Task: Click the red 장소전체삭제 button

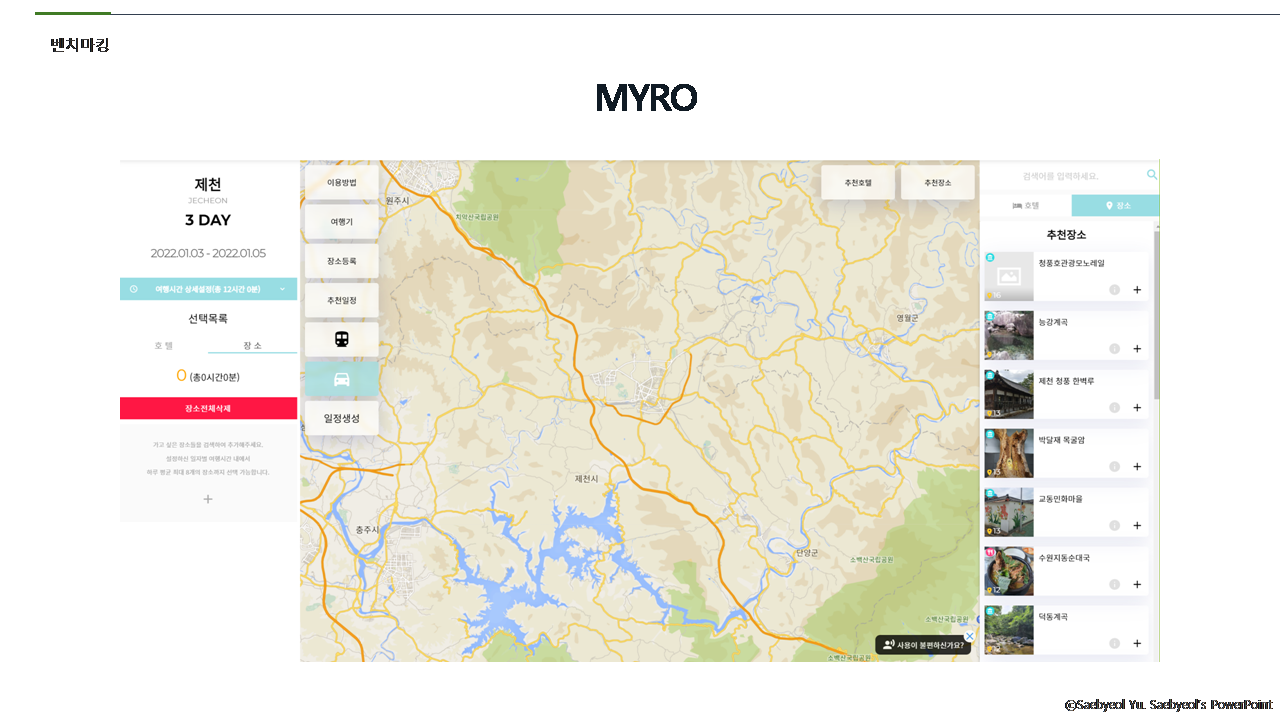Action: (208, 408)
